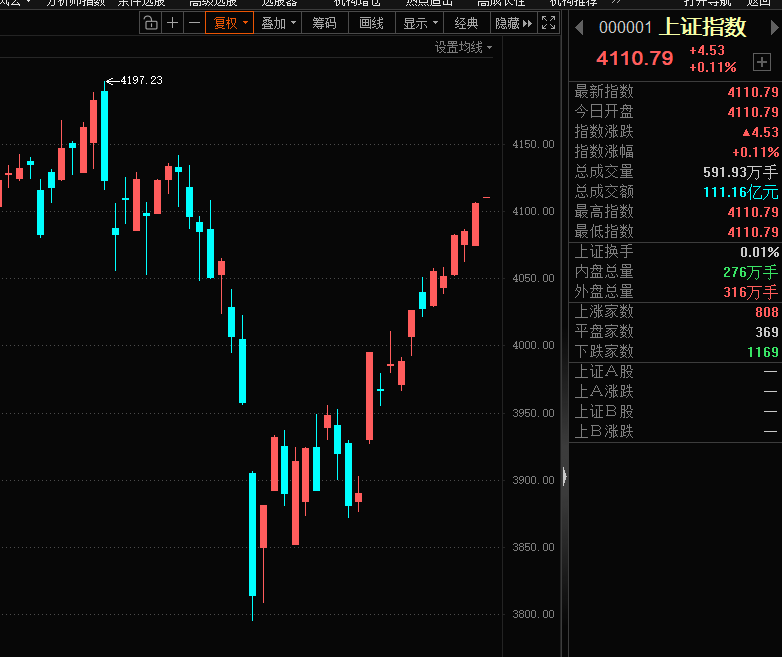Click the 000001 stock code
782x657 pixels.
point(625,29)
